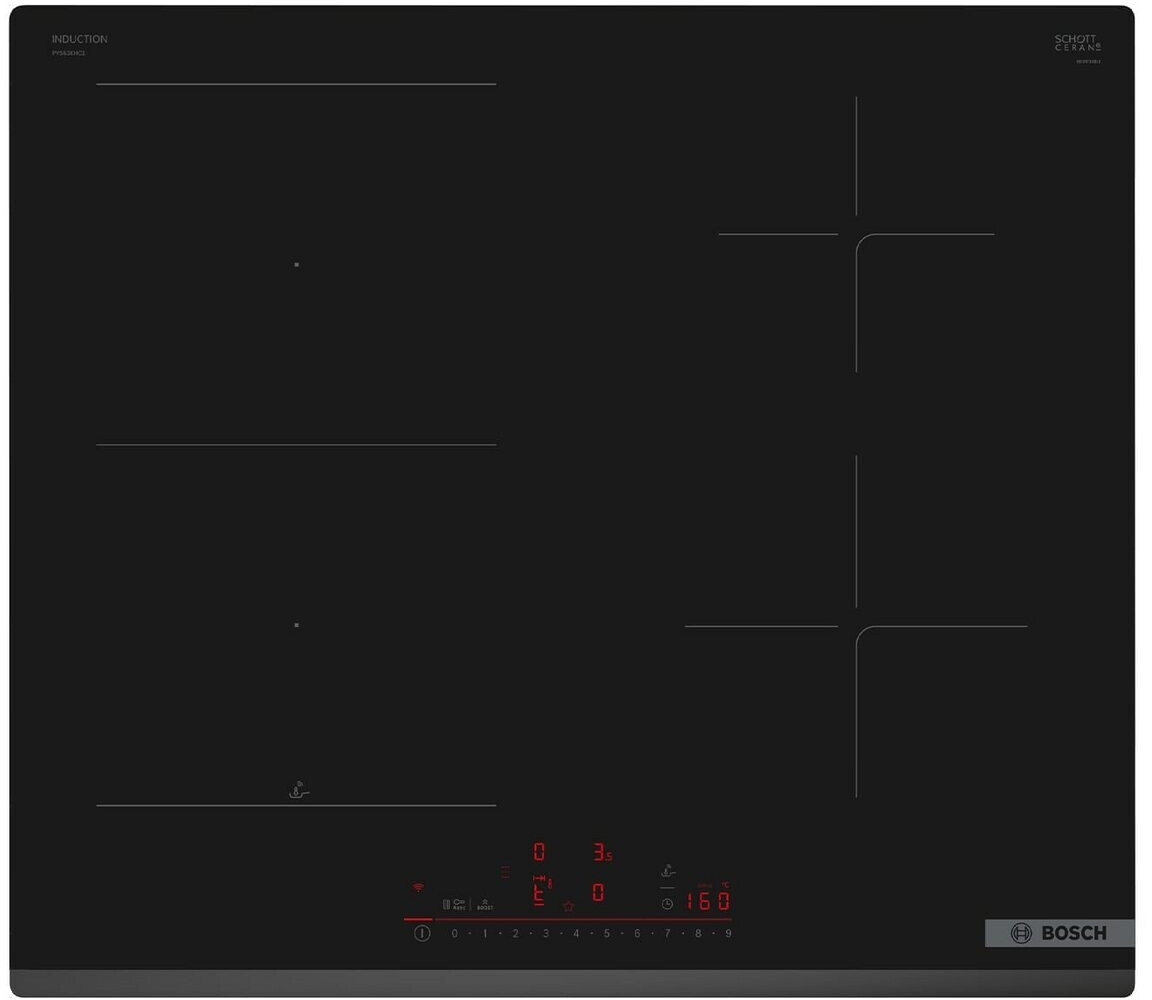Click the Bosch logo badge

[1059, 933]
